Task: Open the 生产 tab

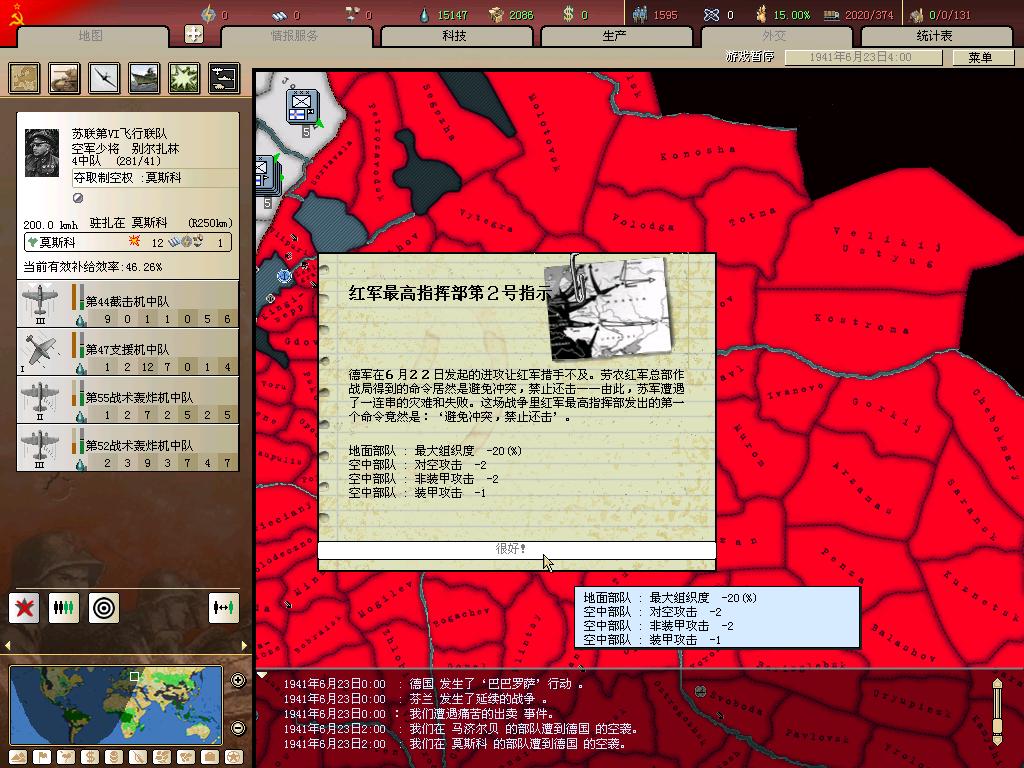Action: coord(615,36)
